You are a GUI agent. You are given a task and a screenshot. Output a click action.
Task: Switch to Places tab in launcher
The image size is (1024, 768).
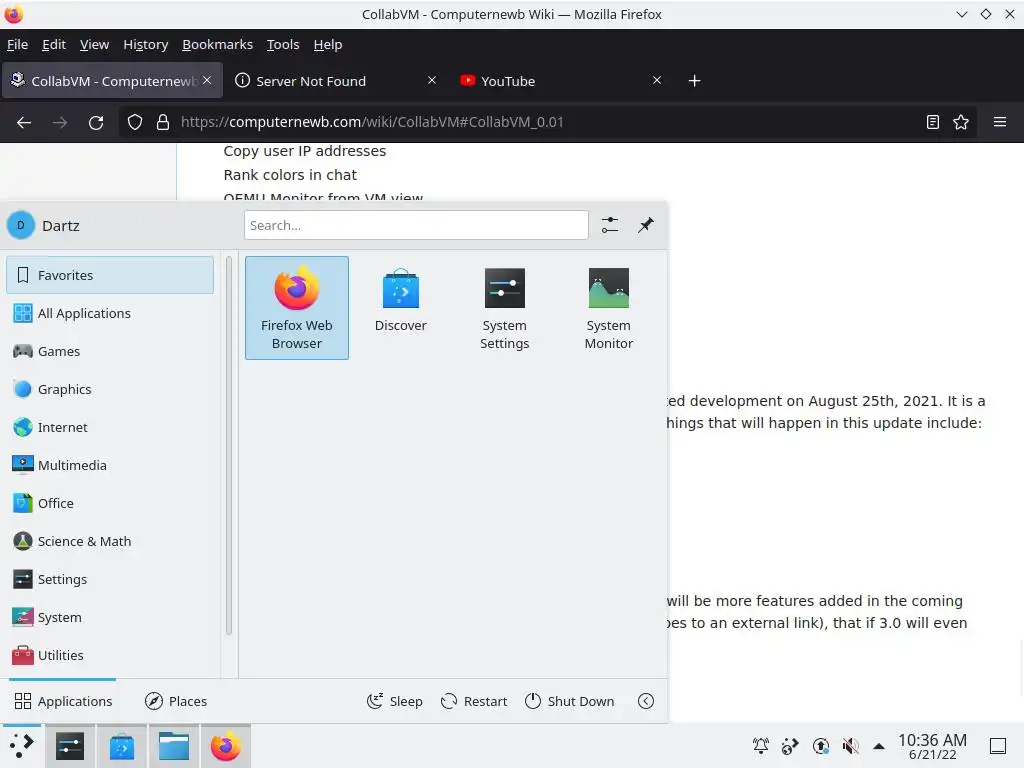coord(176,701)
